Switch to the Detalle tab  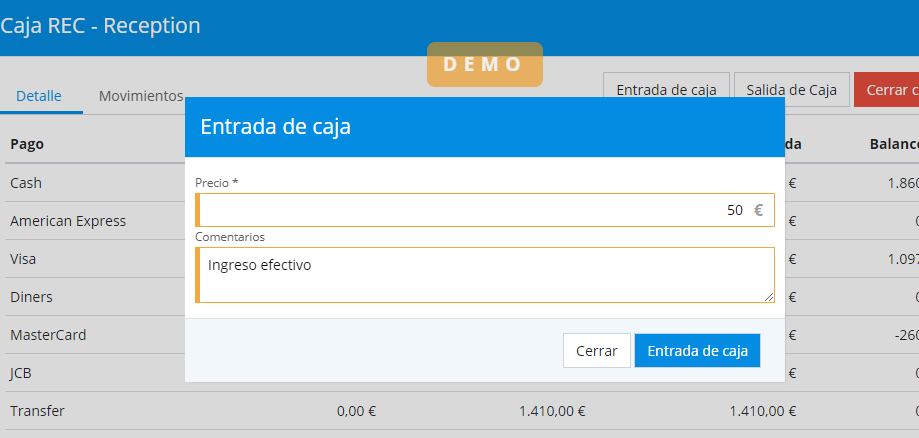[41, 96]
